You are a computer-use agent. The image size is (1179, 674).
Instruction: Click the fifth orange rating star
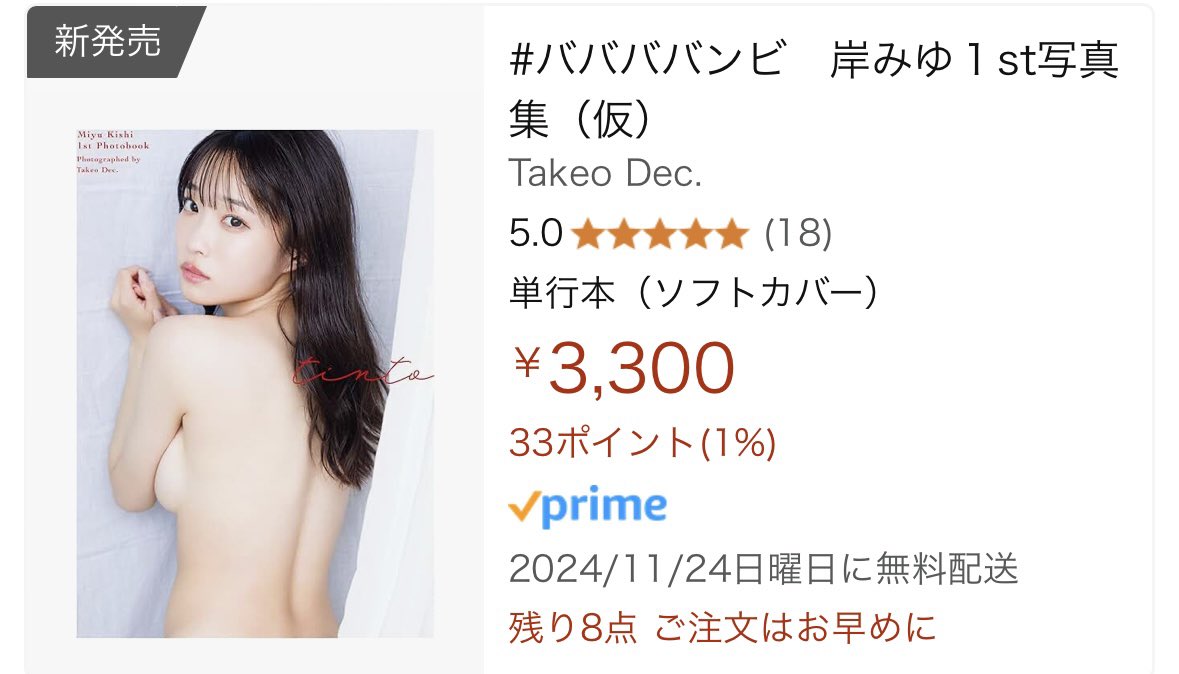pos(732,234)
